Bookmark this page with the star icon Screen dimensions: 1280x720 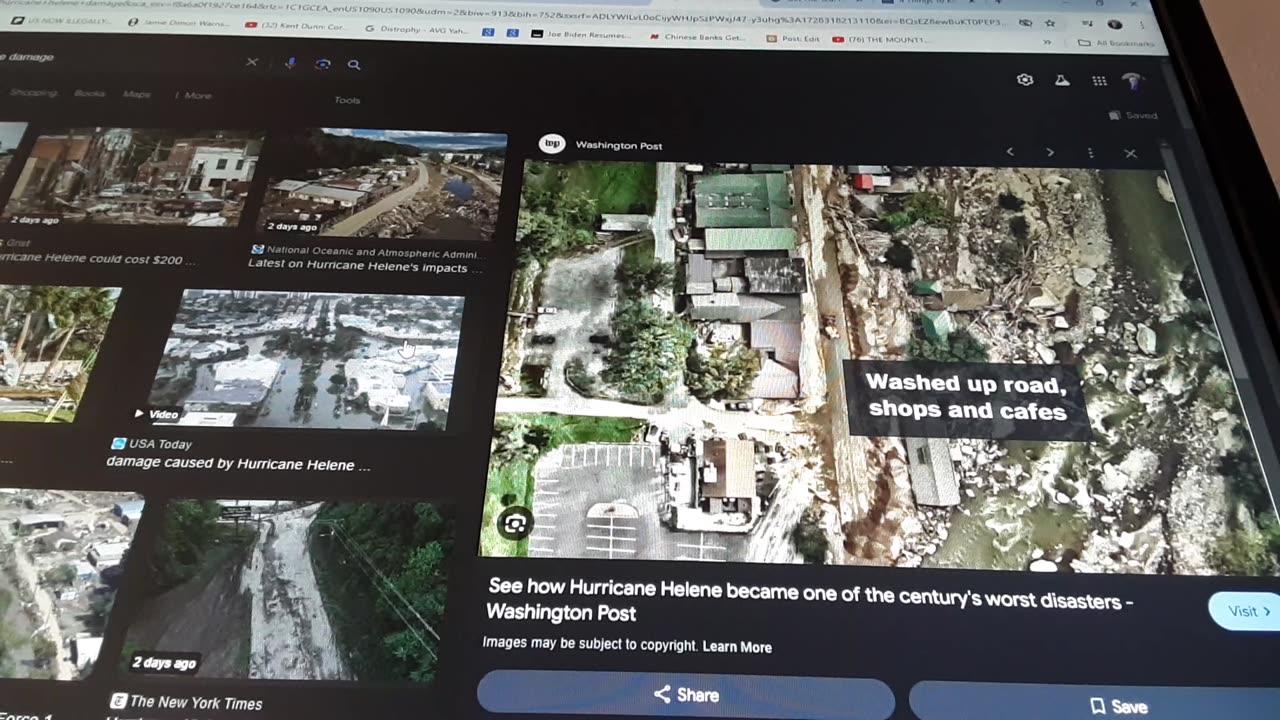tap(1049, 22)
